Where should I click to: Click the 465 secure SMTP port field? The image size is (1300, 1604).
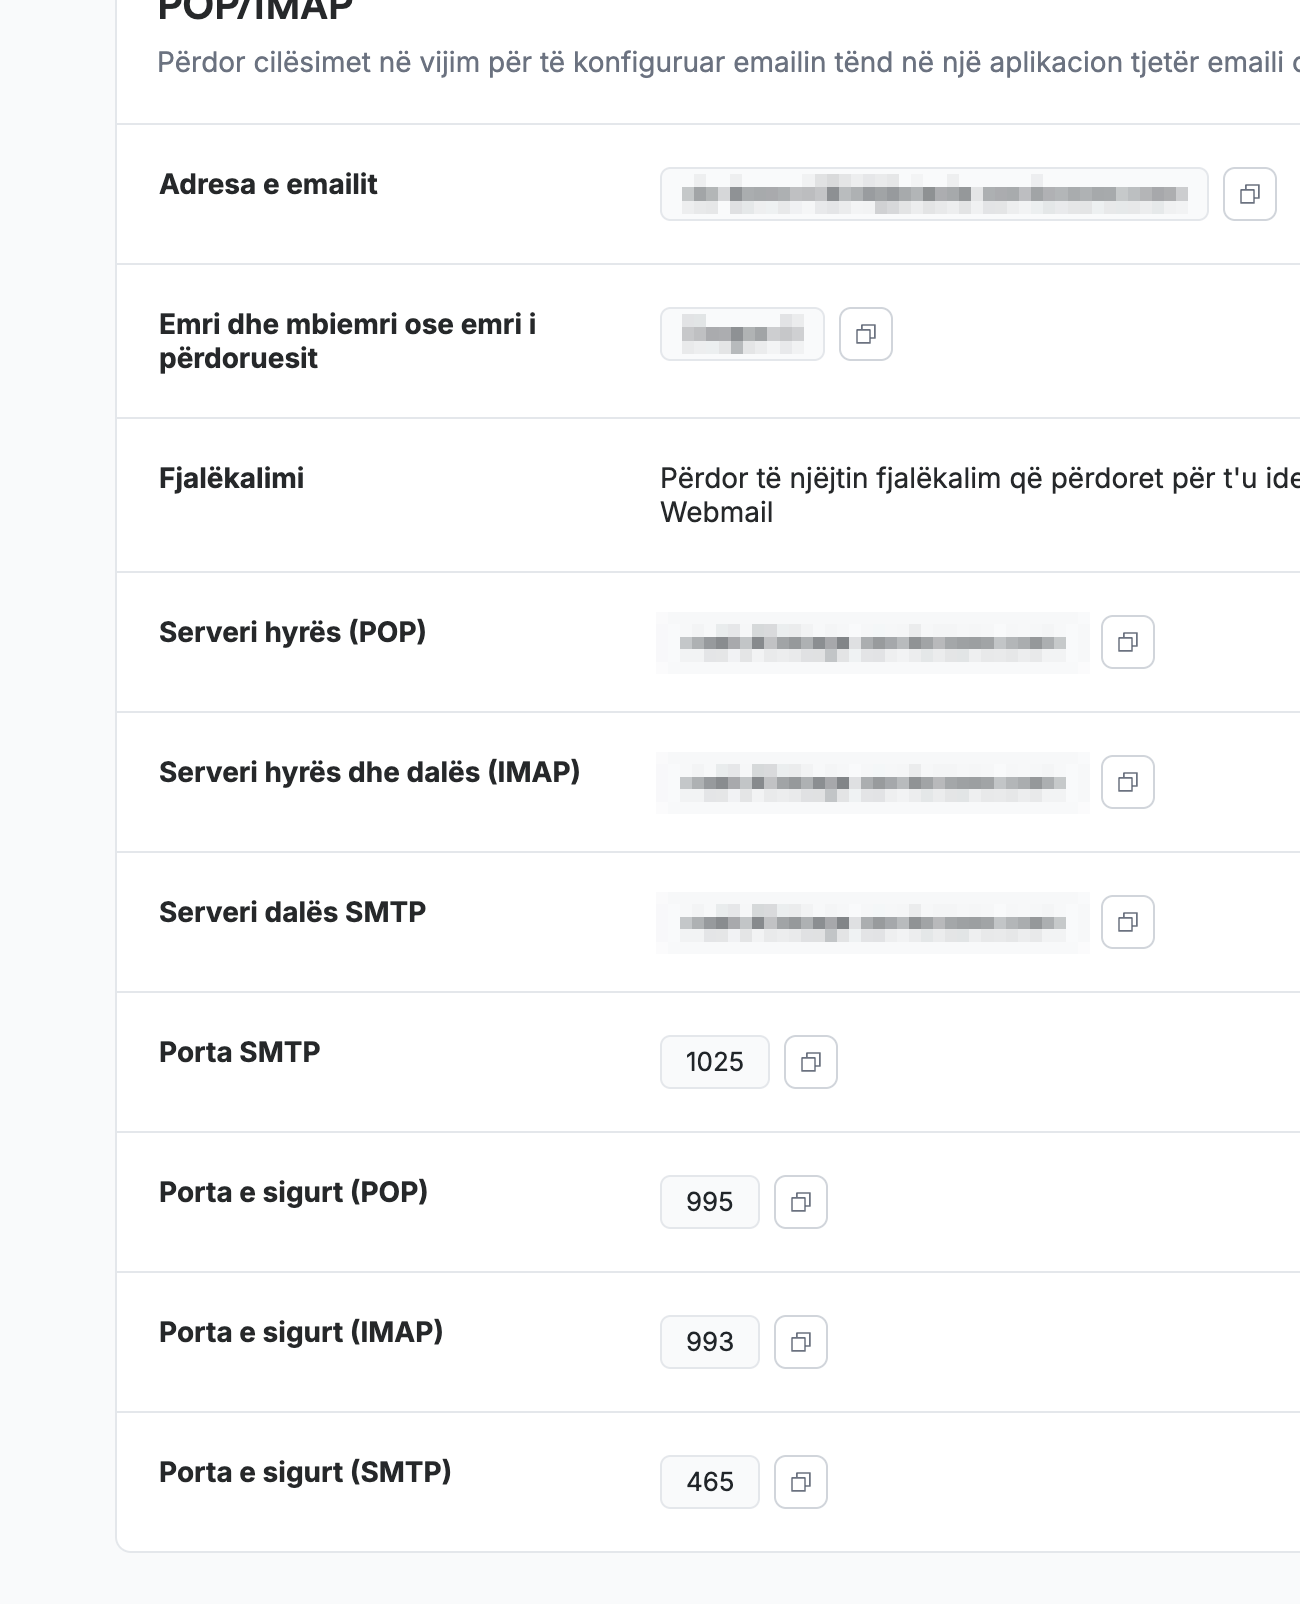[x=710, y=1482]
